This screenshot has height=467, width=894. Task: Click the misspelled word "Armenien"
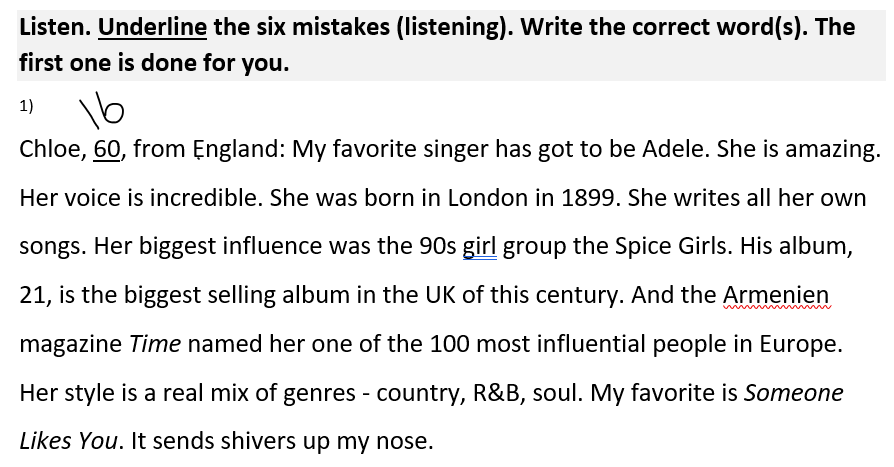[x=776, y=296]
